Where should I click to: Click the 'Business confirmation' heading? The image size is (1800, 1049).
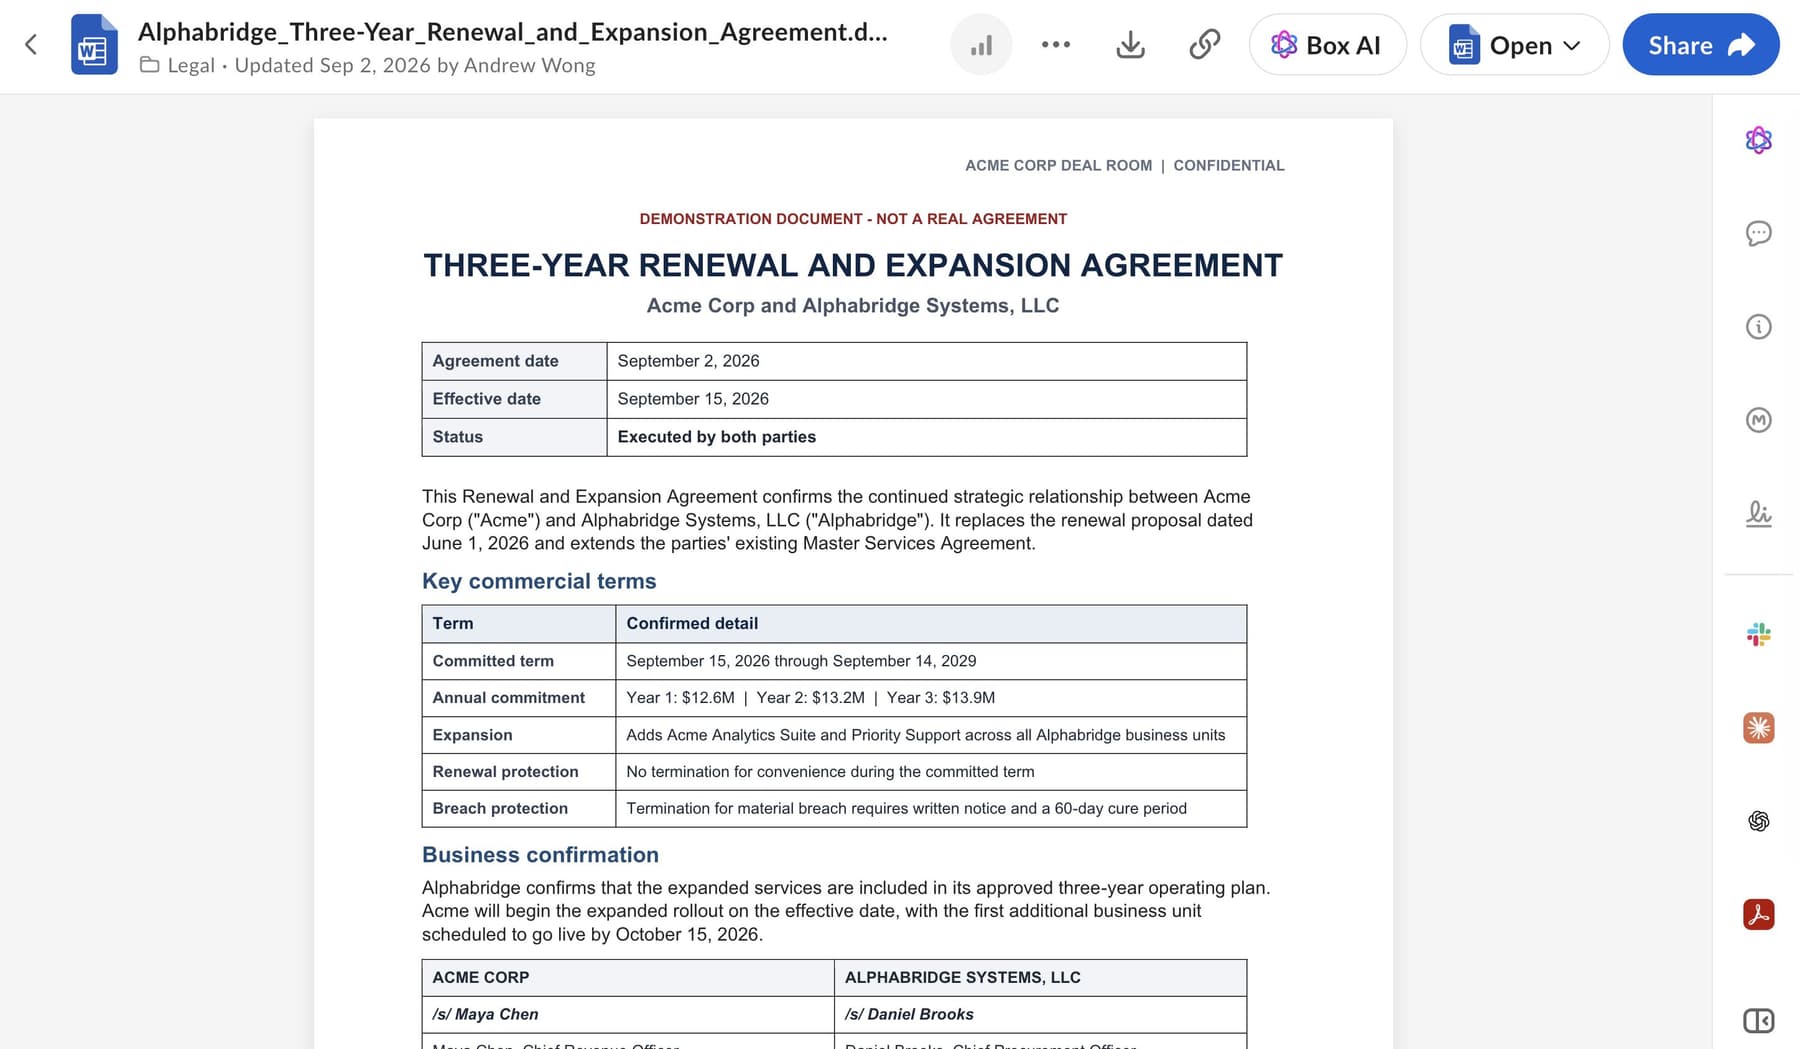click(540, 855)
